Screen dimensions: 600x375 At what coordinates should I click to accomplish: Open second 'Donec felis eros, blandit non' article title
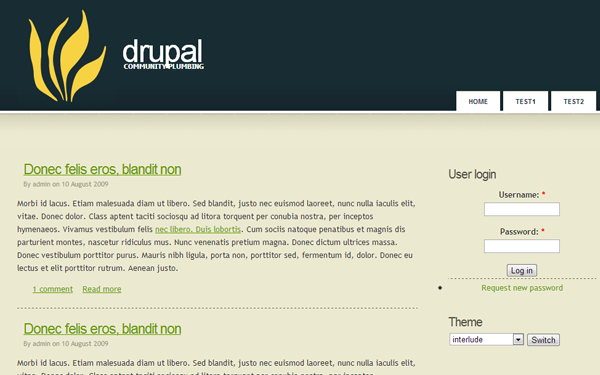tap(102, 329)
